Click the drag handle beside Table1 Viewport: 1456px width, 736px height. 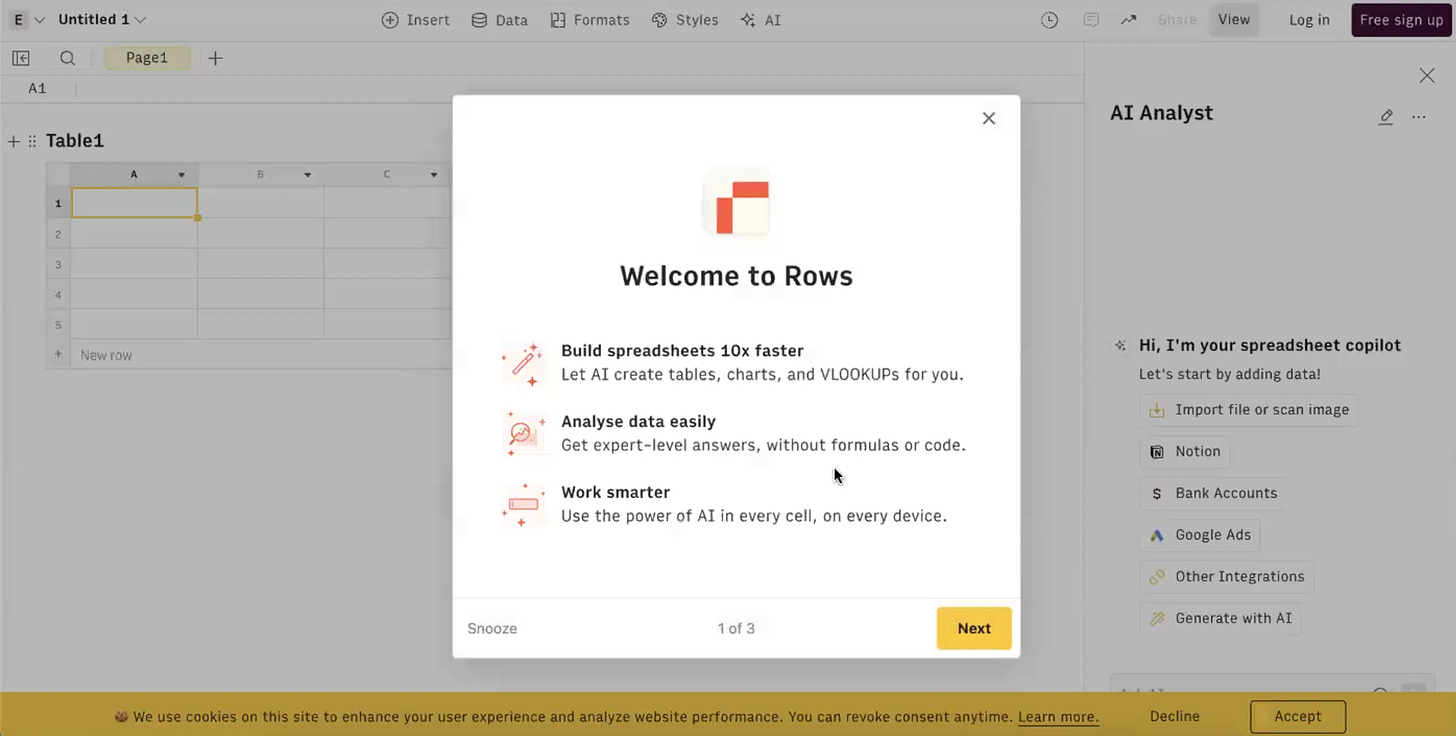(32, 141)
